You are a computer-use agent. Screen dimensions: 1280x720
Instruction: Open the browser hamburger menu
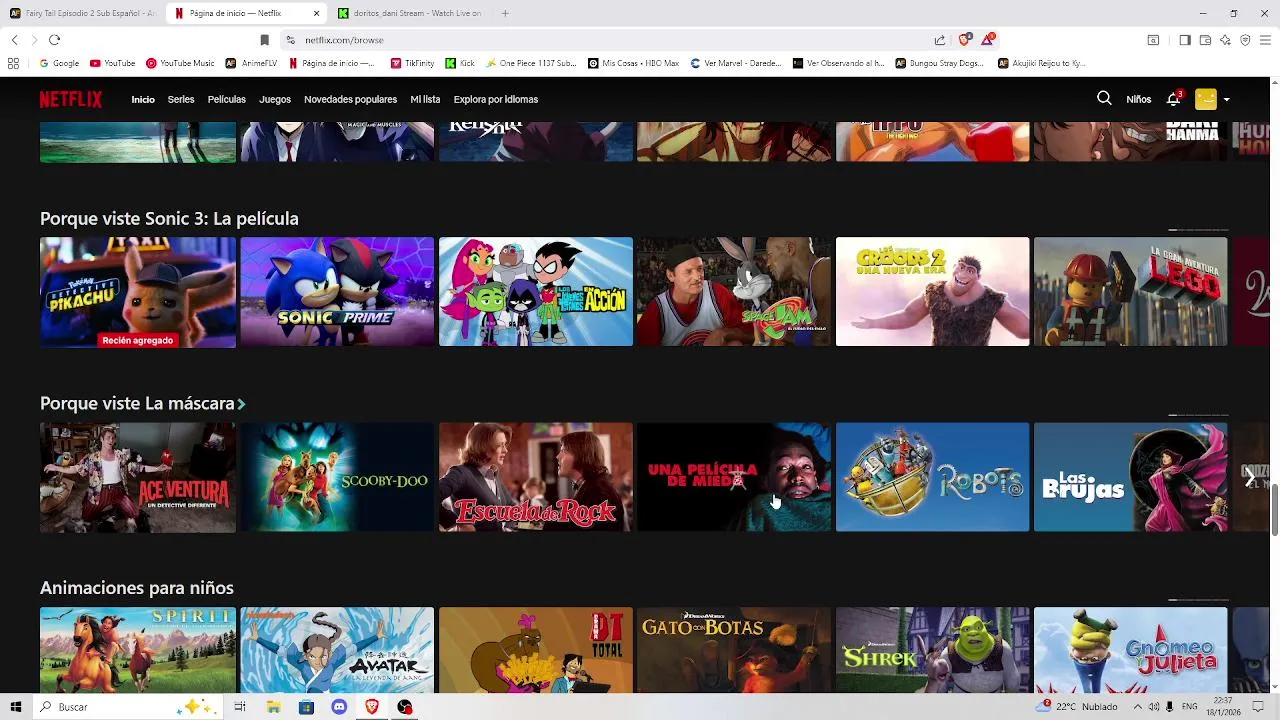click(x=1265, y=40)
